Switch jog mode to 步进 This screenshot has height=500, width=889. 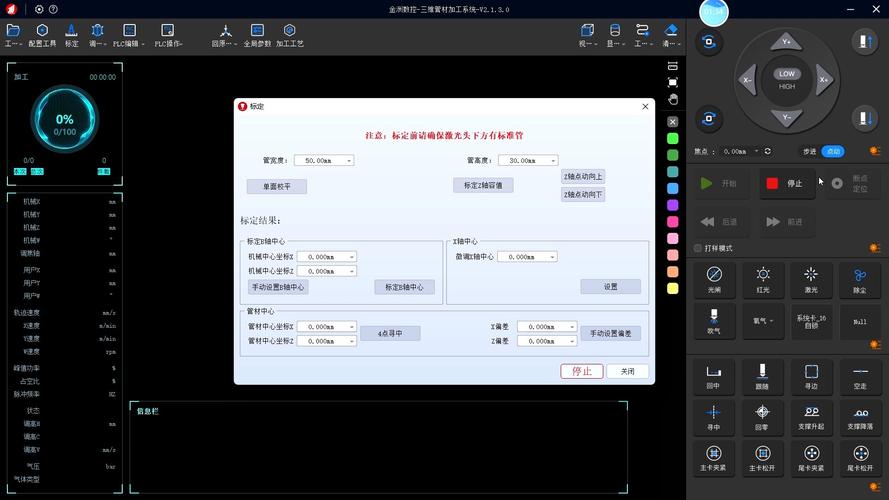coord(809,151)
